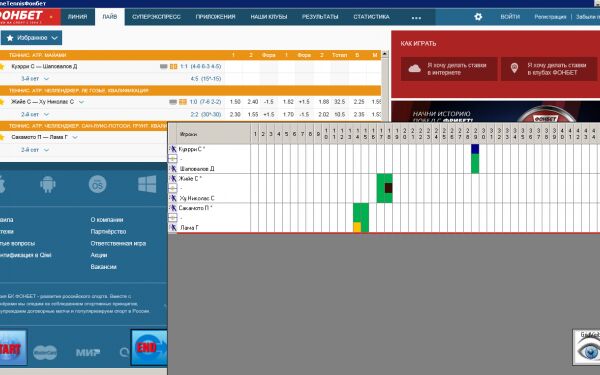This screenshot has height=375, width=600.
Task: Choose 'Я хочу делать ставки в интернете'
Action: pos(449,69)
